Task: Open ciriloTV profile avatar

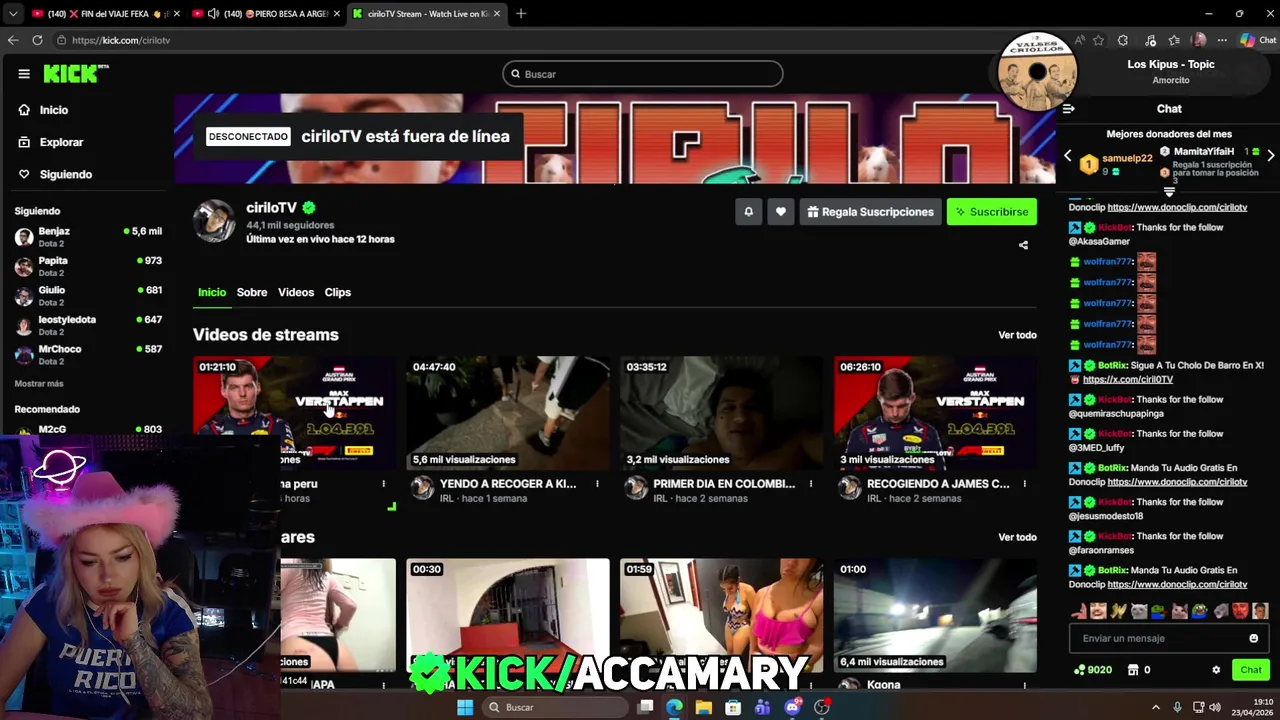Action: click(x=214, y=221)
